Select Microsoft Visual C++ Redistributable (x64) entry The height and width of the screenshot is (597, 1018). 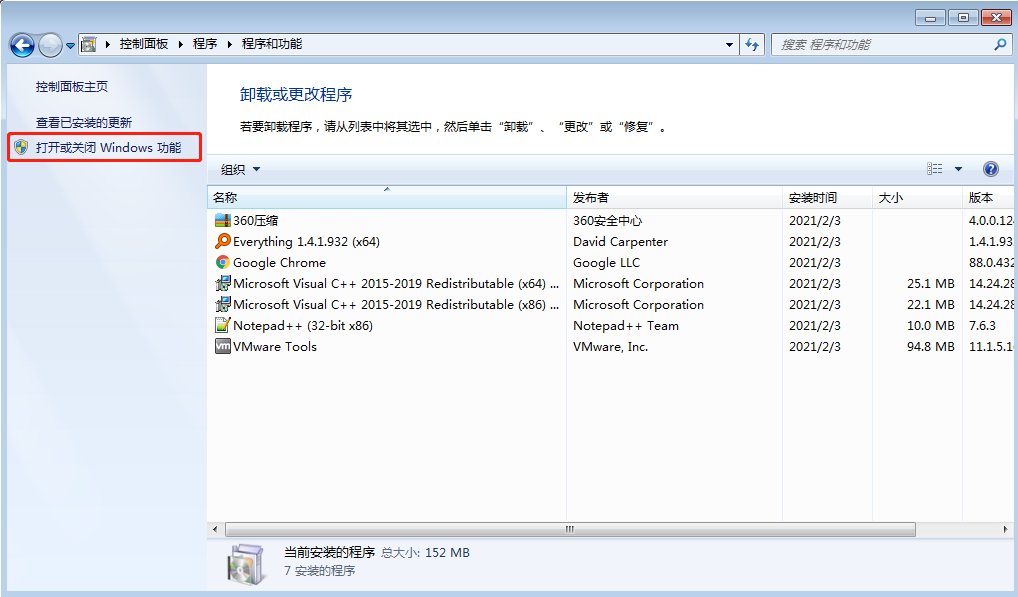(396, 284)
